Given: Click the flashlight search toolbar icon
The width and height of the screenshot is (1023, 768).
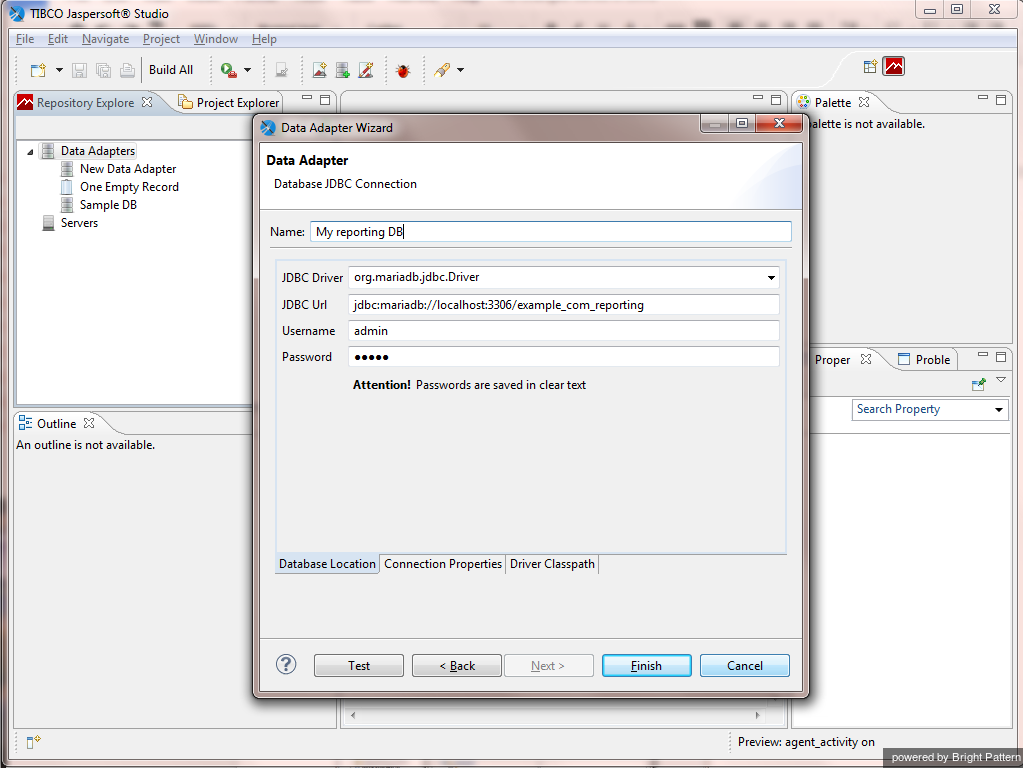Looking at the screenshot, I should [442, 70].
